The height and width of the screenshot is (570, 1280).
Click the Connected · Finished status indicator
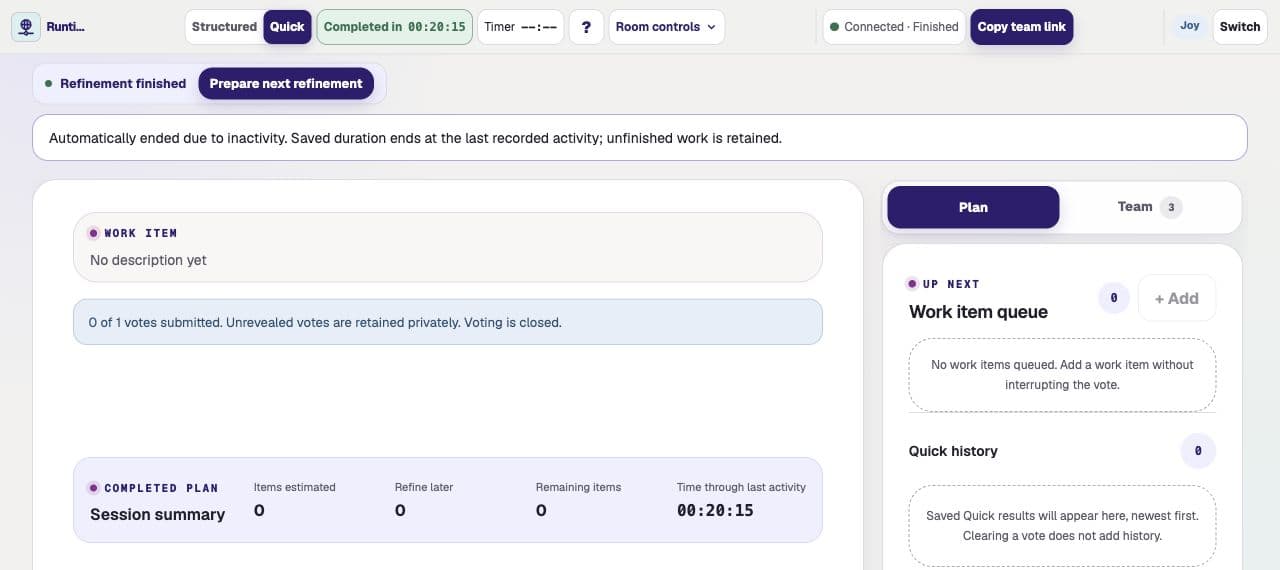[x=894, y=27]
